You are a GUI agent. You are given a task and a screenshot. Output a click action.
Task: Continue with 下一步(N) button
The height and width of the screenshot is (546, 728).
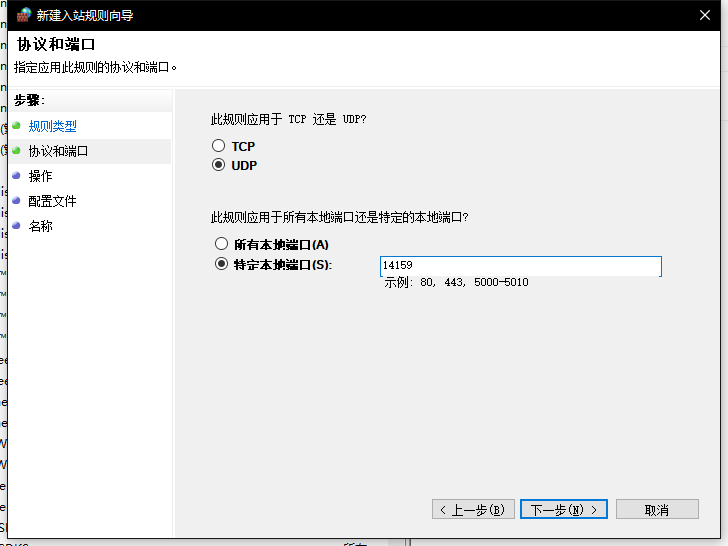[x=564, y=509]
